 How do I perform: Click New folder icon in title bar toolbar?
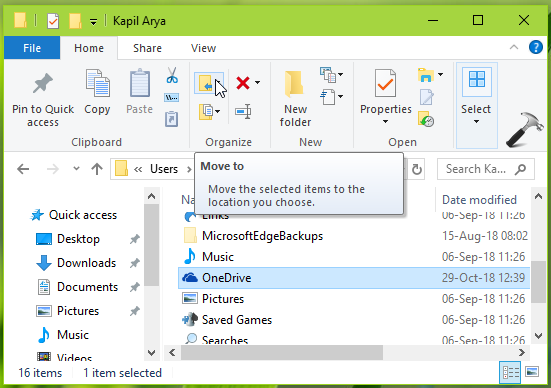75,21
